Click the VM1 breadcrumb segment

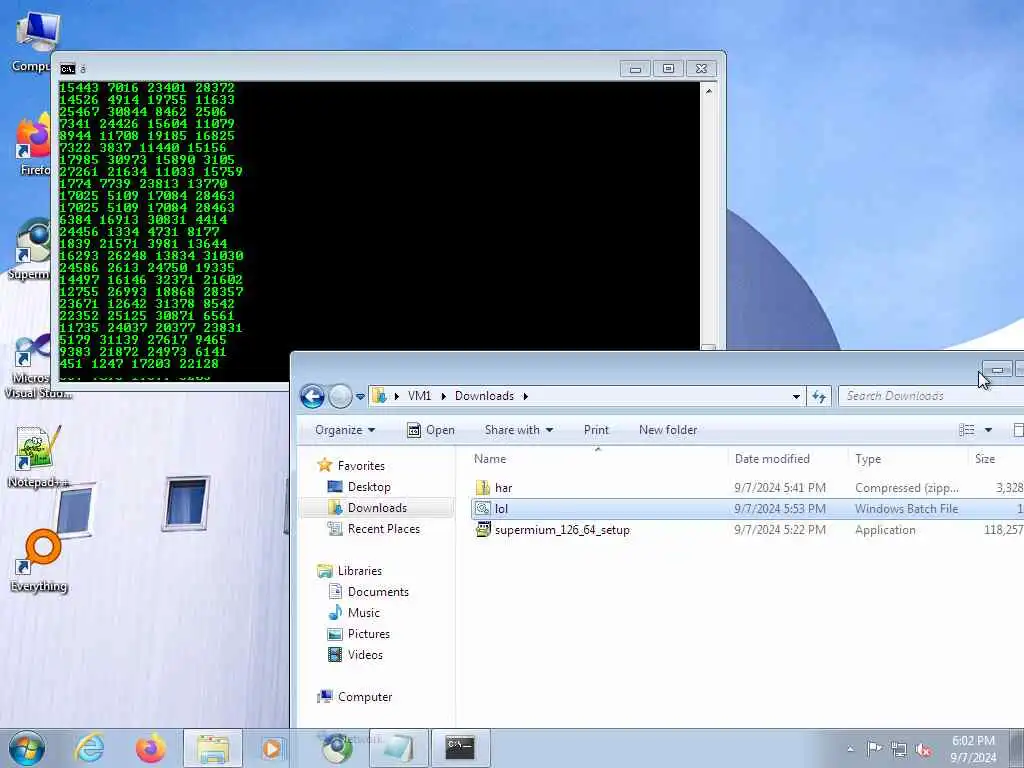pyautogui.click(x=419, y=396)
